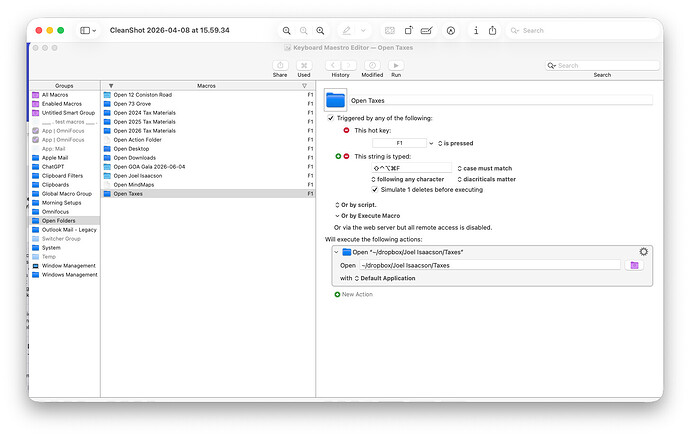Click the large Open Taxes macro folder icon
Image resolution: width=690 pixels, height=437 pixels.
tap(336, 100)
